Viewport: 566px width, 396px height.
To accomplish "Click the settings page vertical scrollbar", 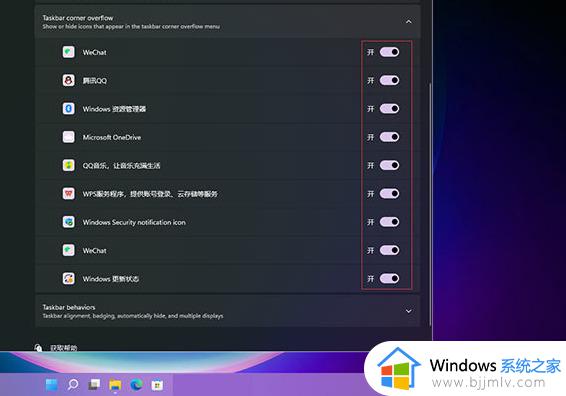I will pyautogui.click(x=430, y=204).
